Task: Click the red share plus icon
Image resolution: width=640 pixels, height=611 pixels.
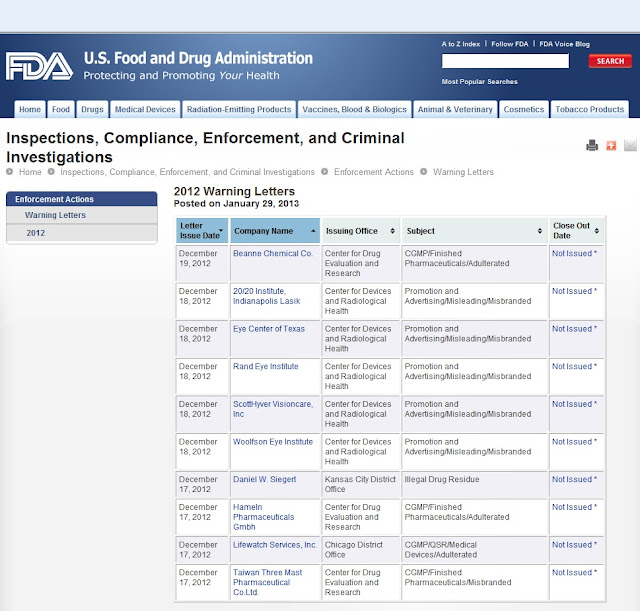Action: coord(611,145)
